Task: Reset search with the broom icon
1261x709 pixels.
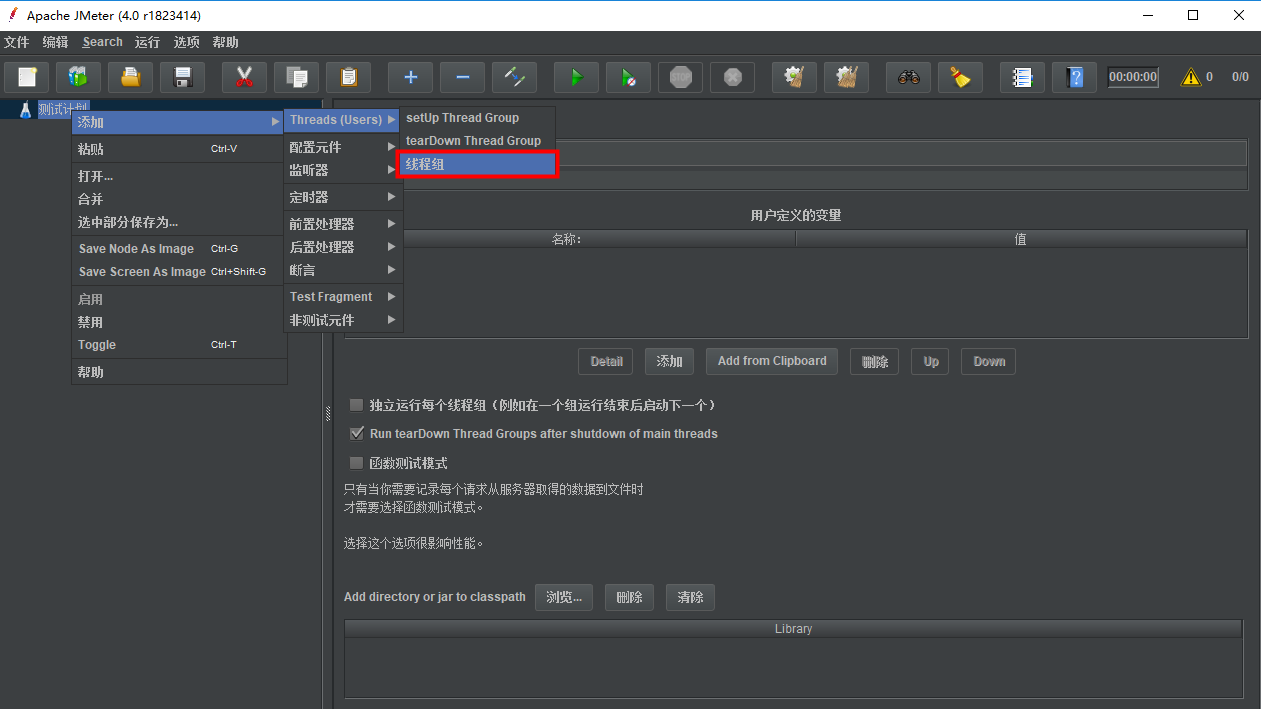Action: click(x=960, y=77)
